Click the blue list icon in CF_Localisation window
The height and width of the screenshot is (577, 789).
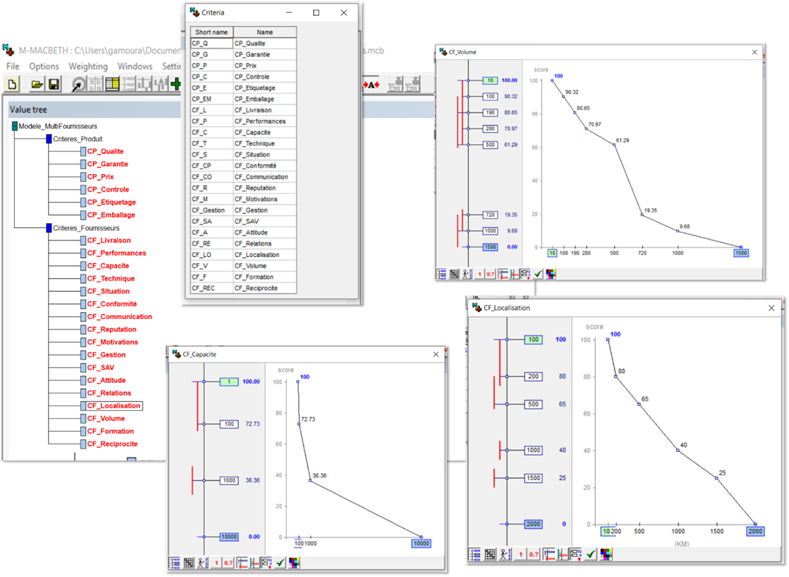476,554
